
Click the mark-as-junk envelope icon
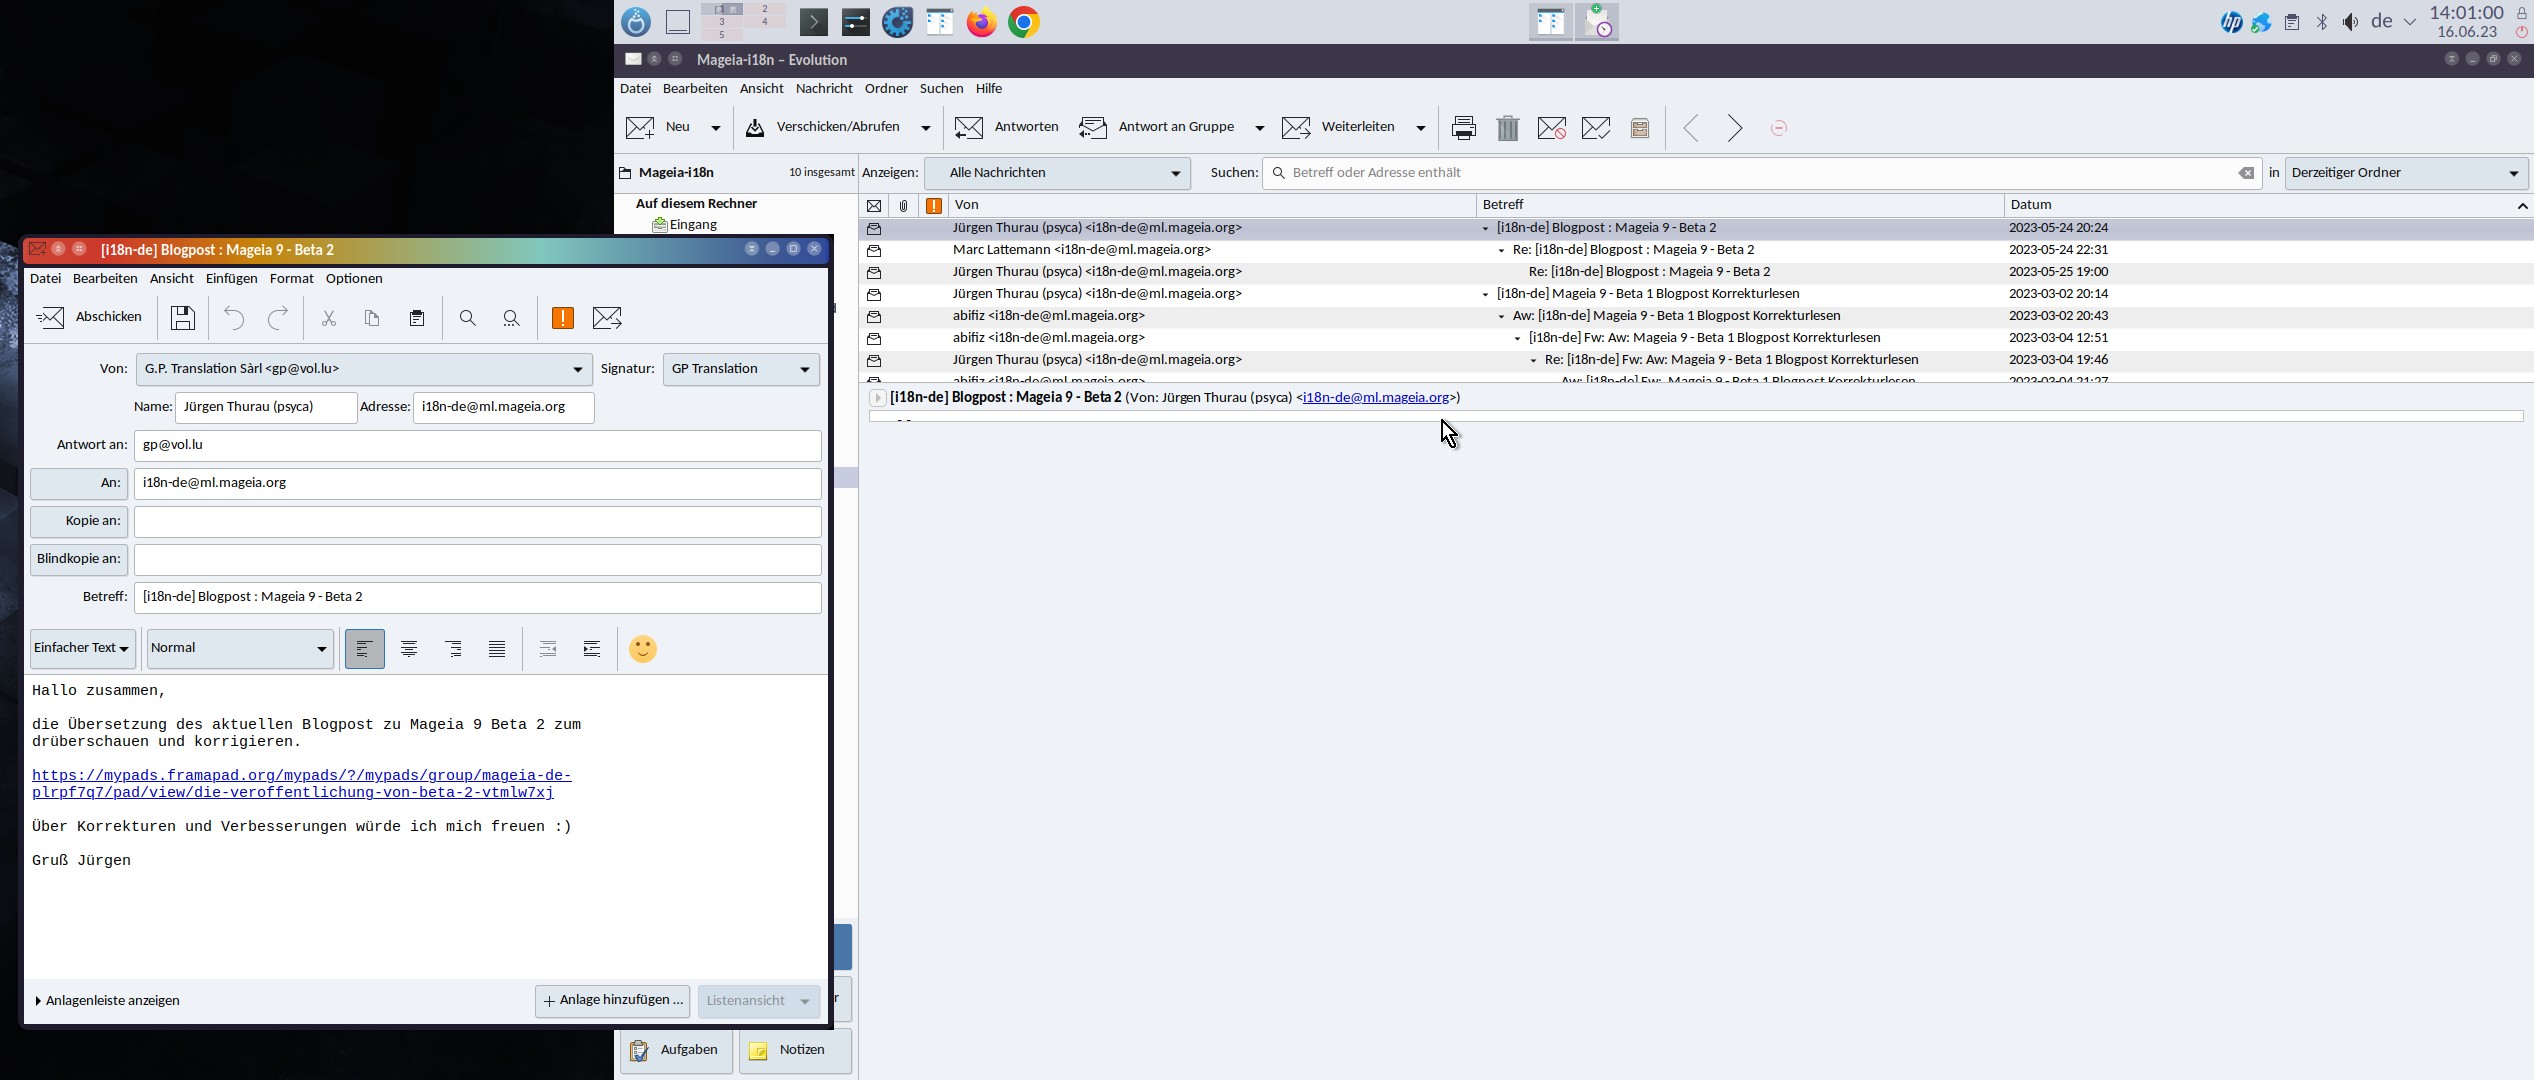(1552, 128)
